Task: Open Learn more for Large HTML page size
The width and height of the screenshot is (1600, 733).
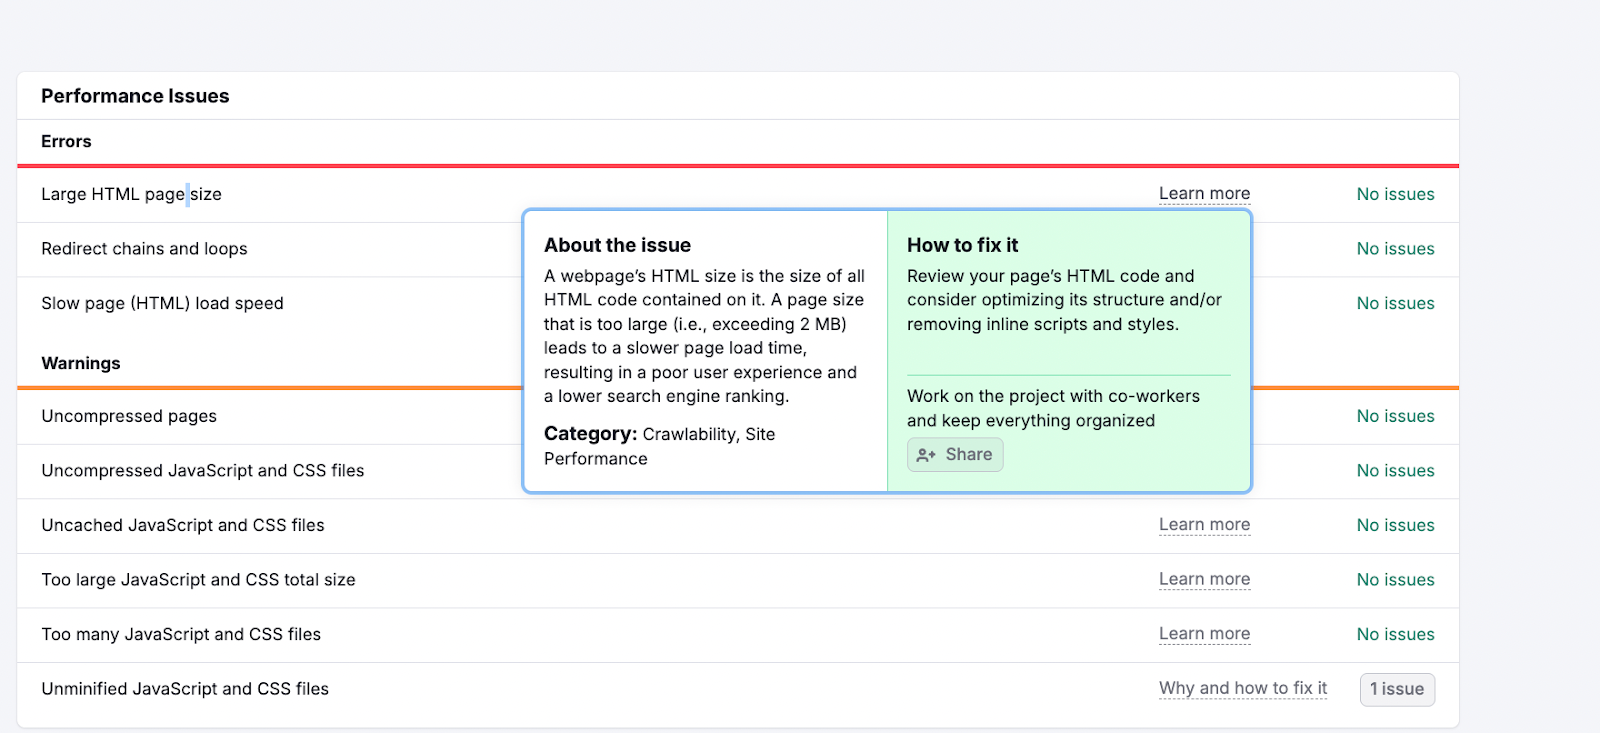Action: 1204,194
